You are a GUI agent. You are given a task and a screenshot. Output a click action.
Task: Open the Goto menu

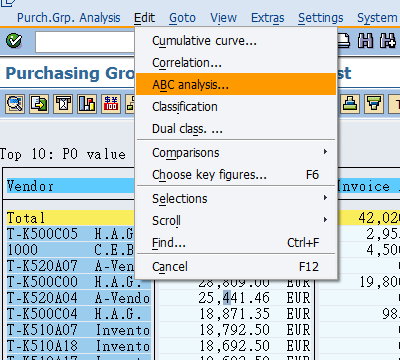pos(182,18)
